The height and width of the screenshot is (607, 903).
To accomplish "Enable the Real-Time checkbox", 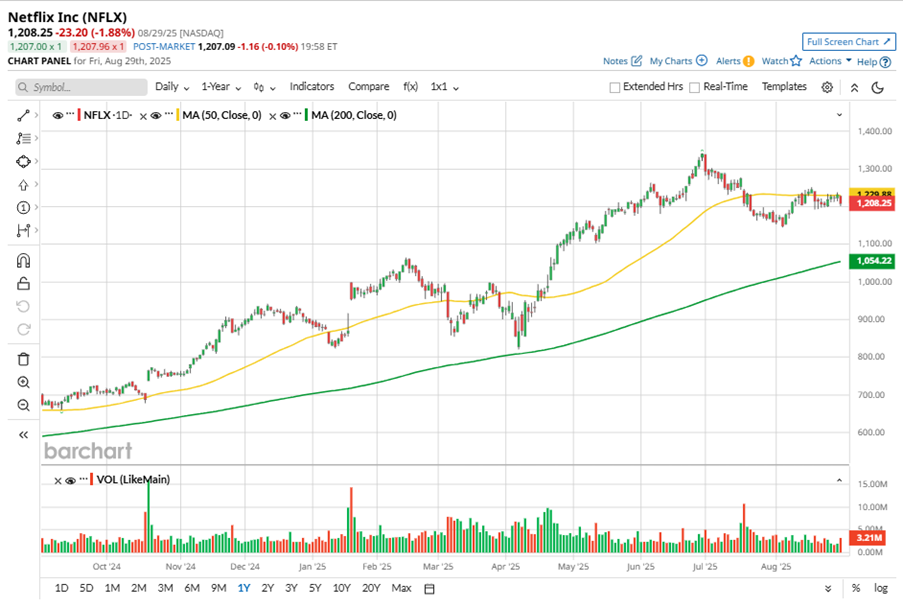I will [x=695, y=88].
